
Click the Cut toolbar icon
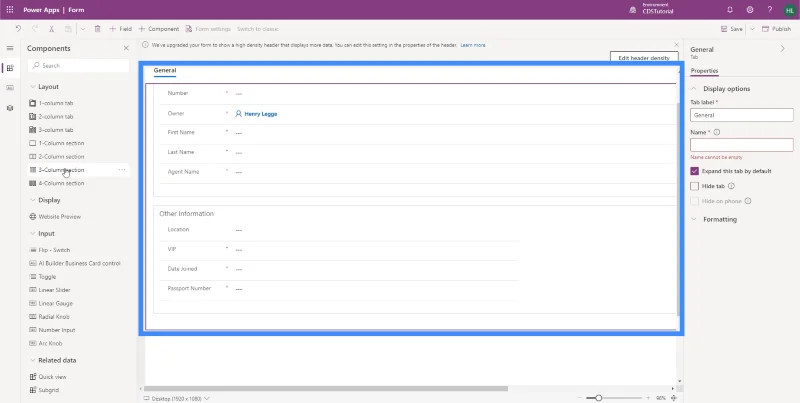52,29
